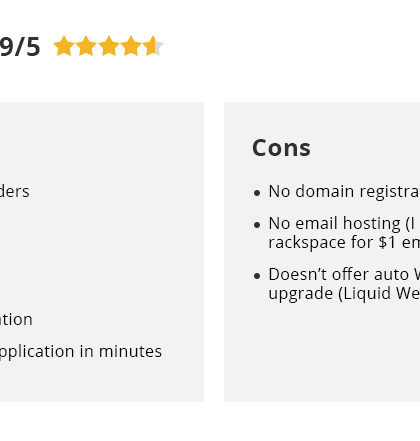Click the third gold rating star
This screenshot has height=441, width=420.
tap(109, 46)
